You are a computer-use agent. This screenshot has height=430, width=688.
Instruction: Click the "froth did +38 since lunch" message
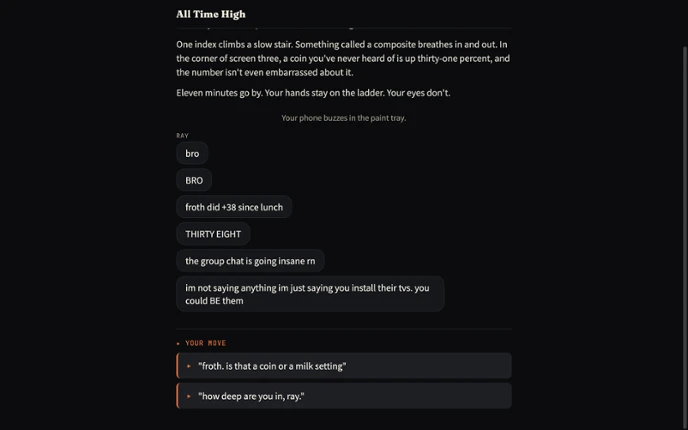click(234, 207)
